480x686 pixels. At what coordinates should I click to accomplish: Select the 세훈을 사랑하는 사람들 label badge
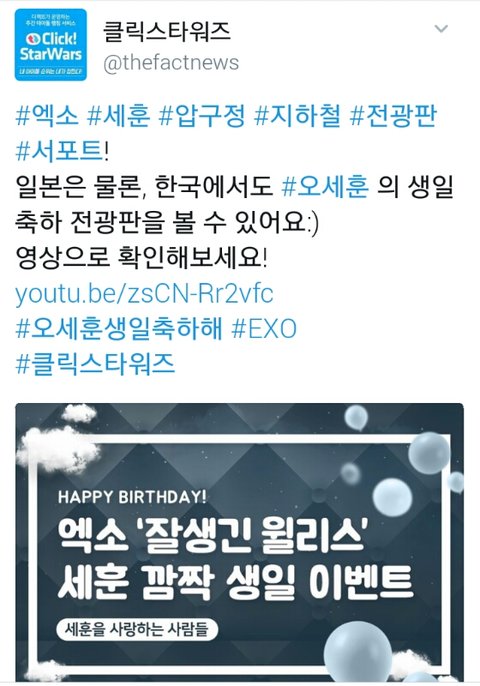point(137,630)
